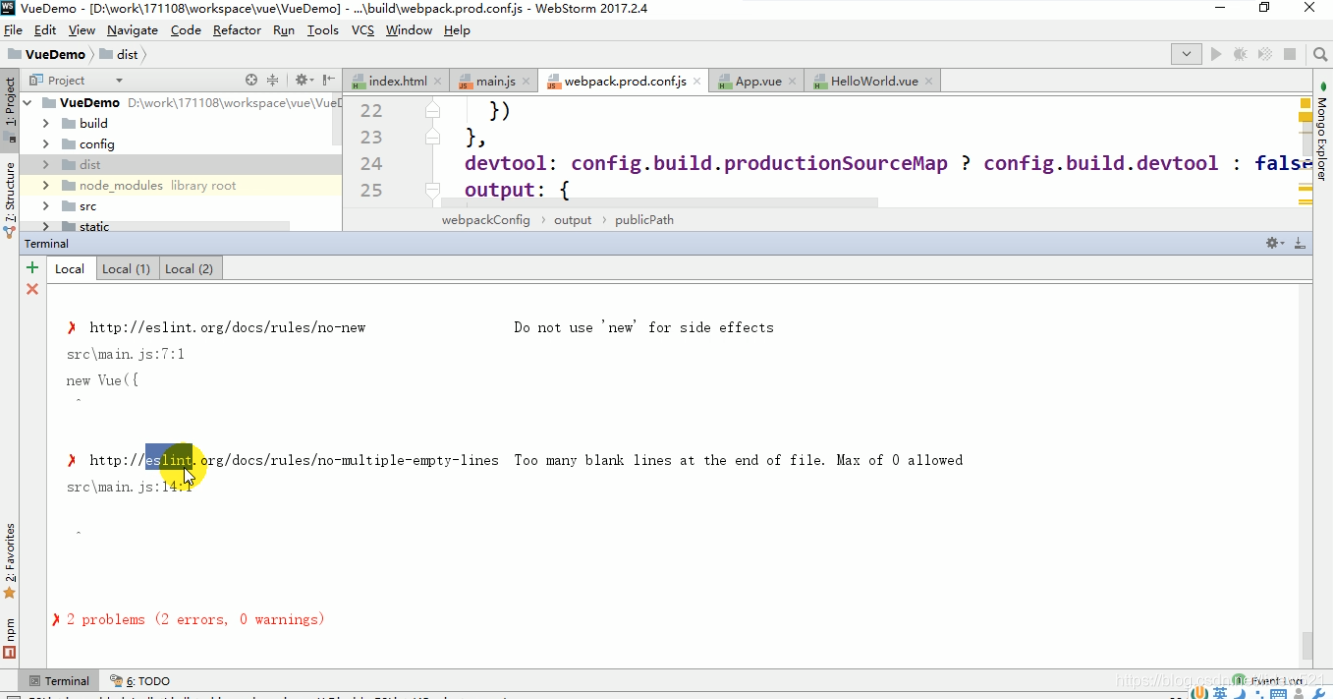This screenshot has width=1333, height=699.
Task: Expand the src folder
Action: click(x=46, y=206)
